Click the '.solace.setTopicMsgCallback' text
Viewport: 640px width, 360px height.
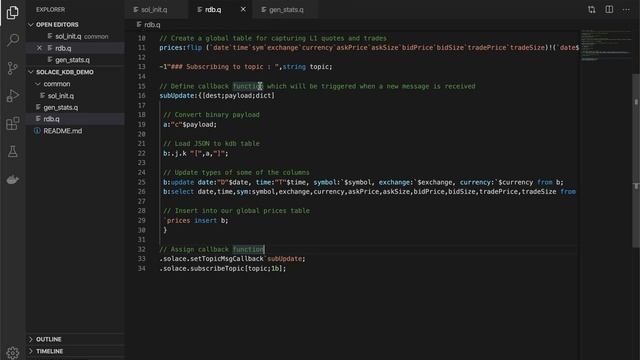click(211, 259)
